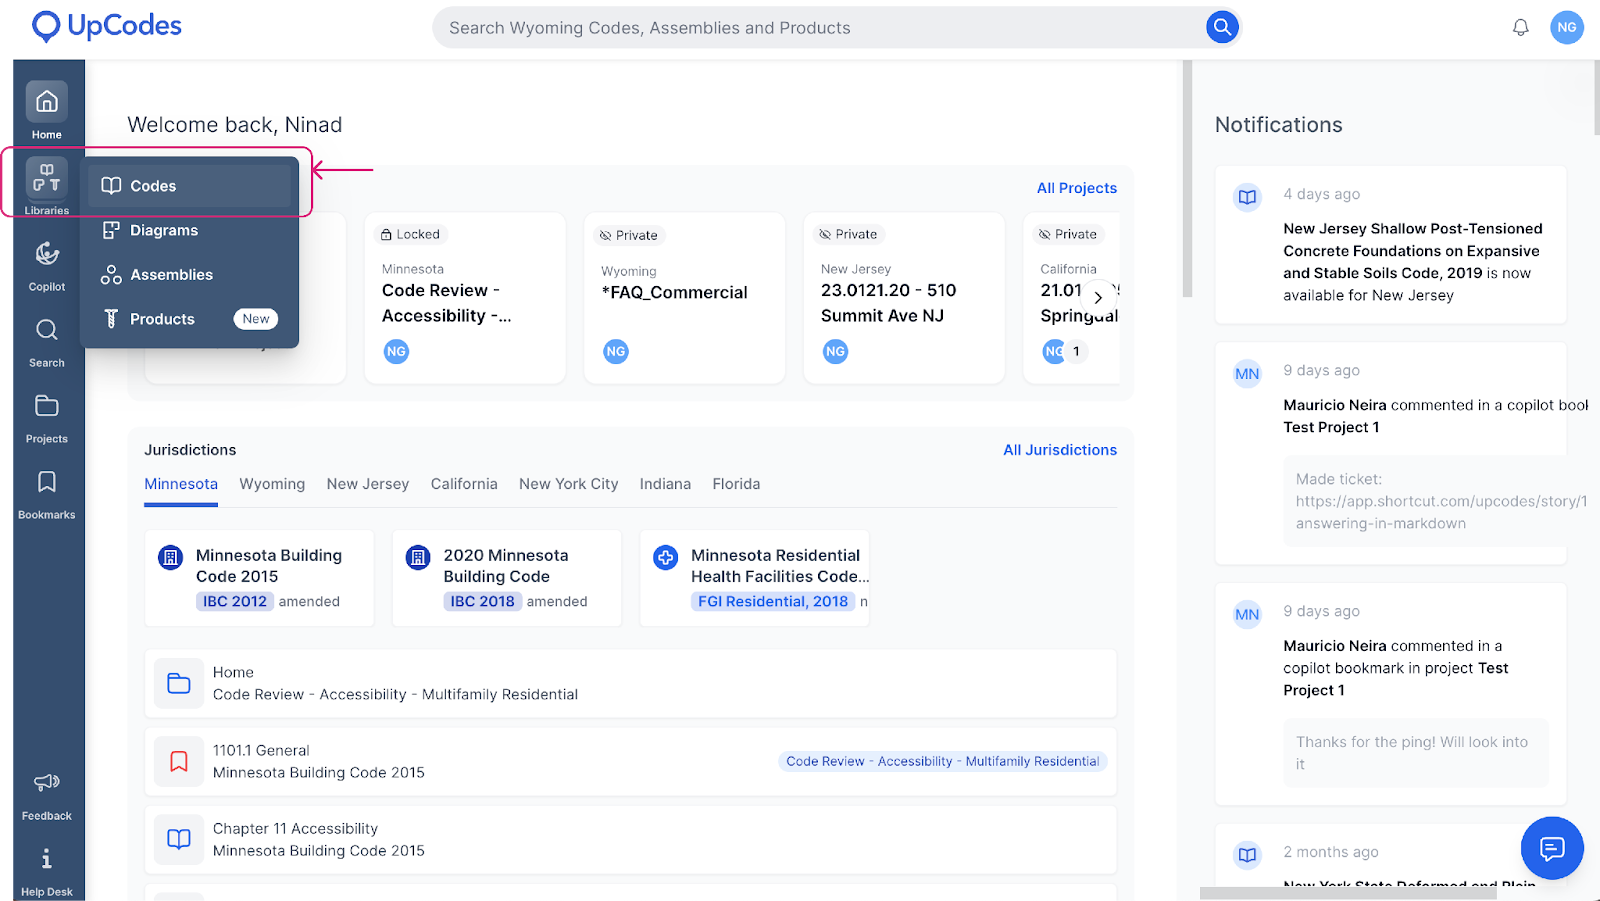
Task: Open Help Desk in the sidebar
Action: (x=47, y=872)
